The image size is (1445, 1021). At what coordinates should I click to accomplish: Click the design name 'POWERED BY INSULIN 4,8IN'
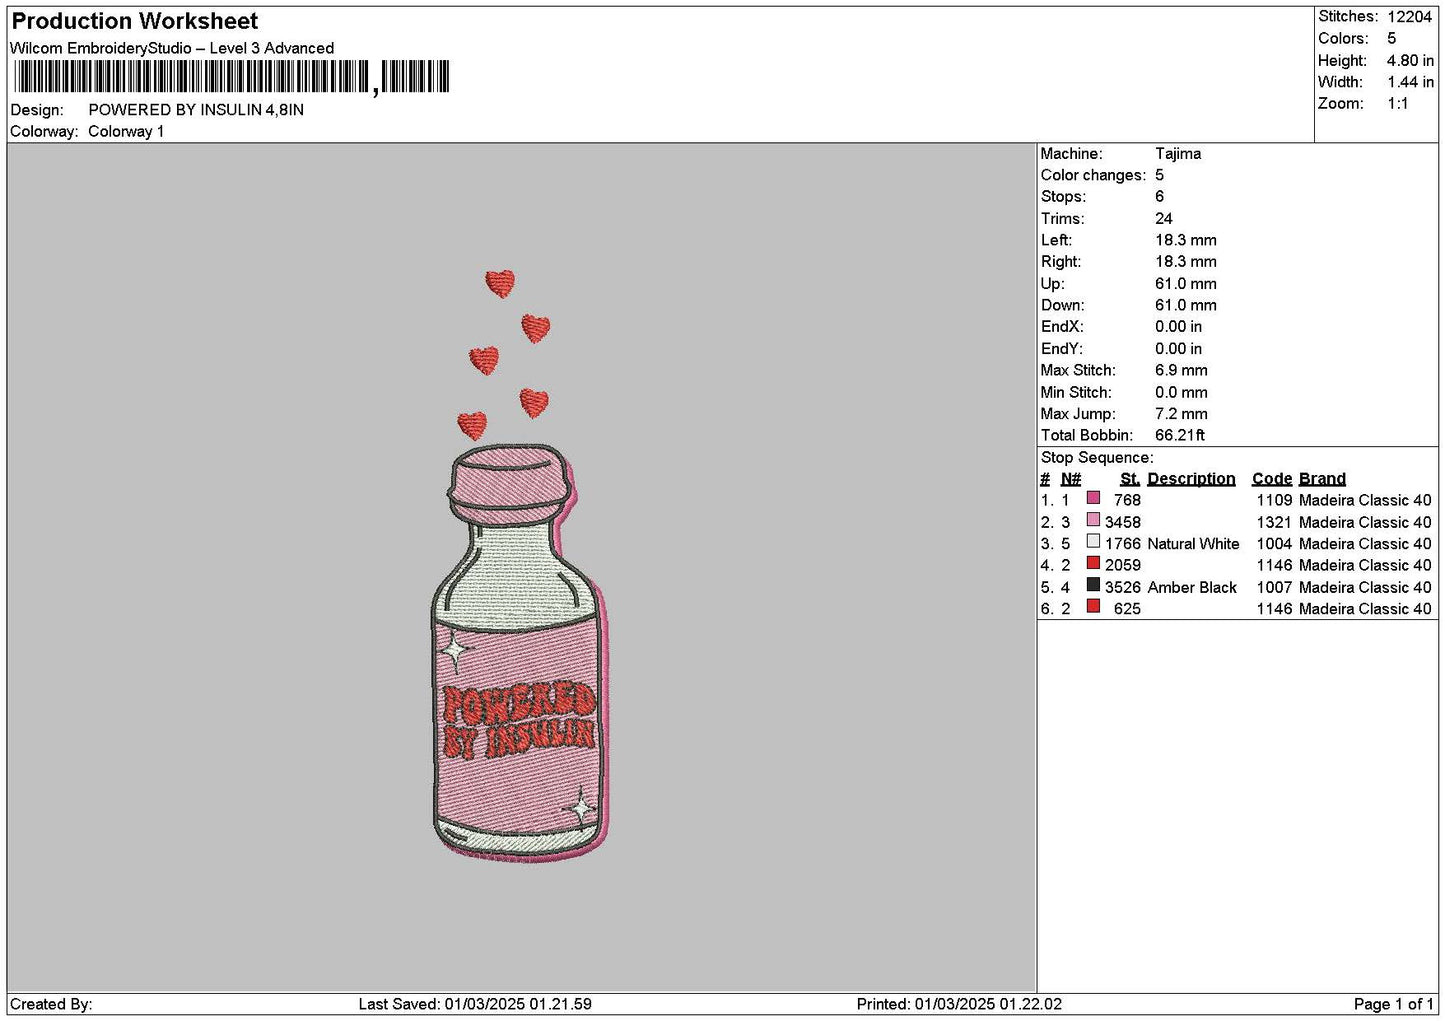pos(196,110)
